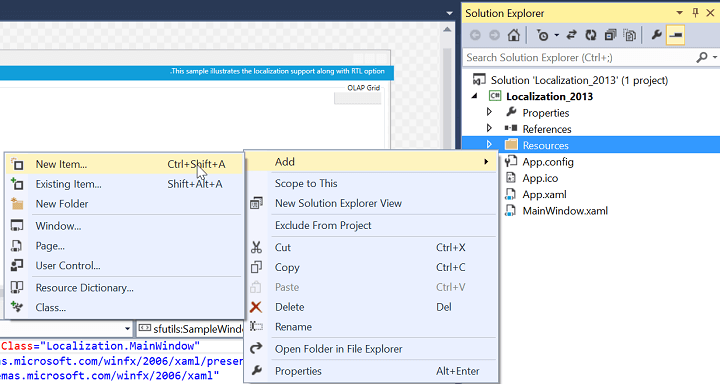This screenshot has width=720, height=384.
Task: Toggle Show All Files in Solution Explorer
Action: tap(630, 35)
